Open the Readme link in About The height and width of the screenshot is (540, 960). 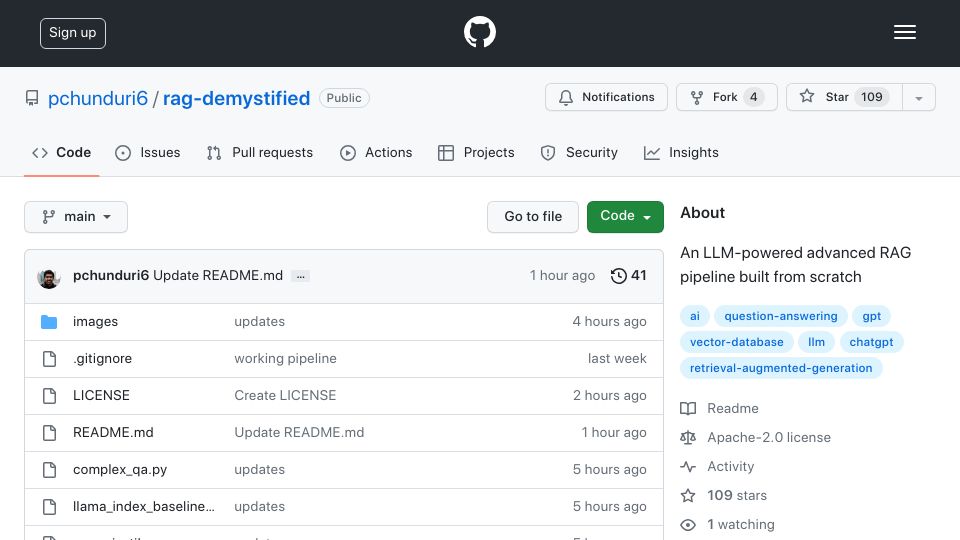733,408
